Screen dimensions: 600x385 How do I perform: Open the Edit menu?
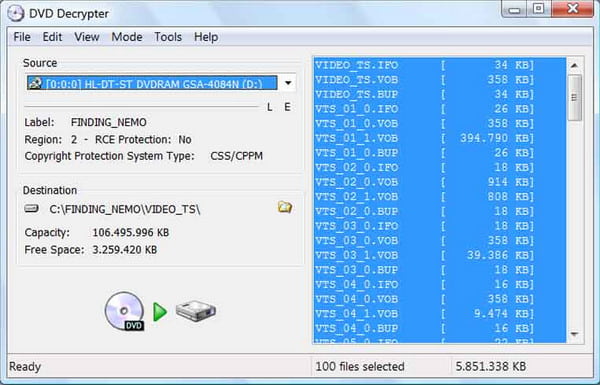coord(52,37)
